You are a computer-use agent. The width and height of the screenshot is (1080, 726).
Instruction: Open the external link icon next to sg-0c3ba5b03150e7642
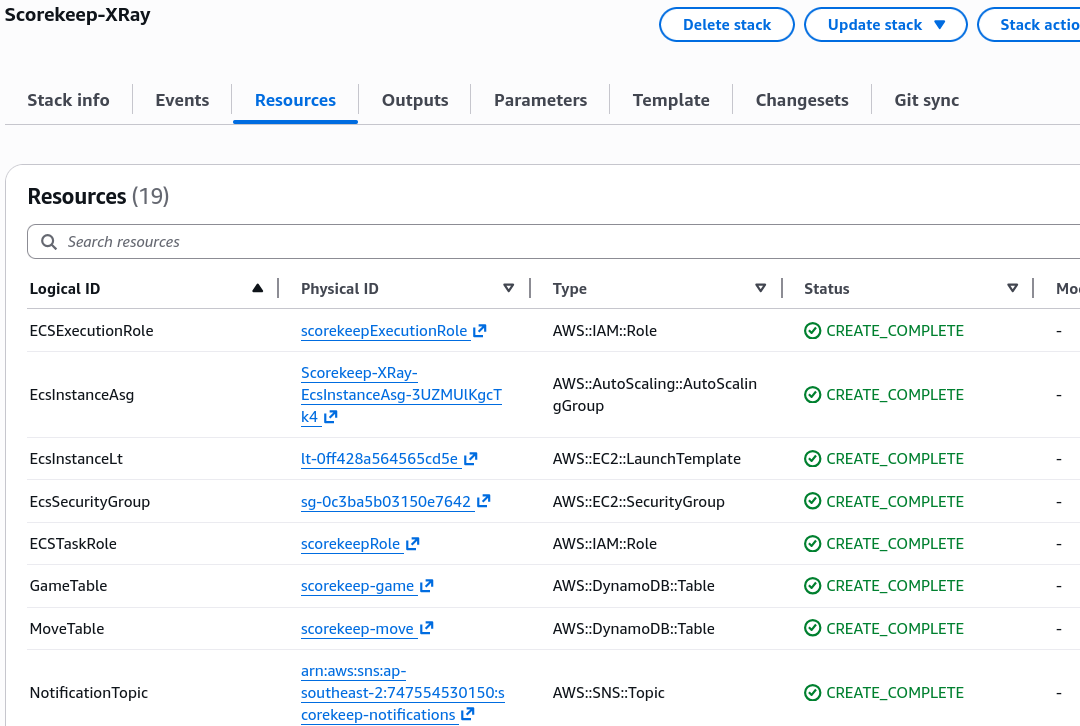(x=484, y=501)
